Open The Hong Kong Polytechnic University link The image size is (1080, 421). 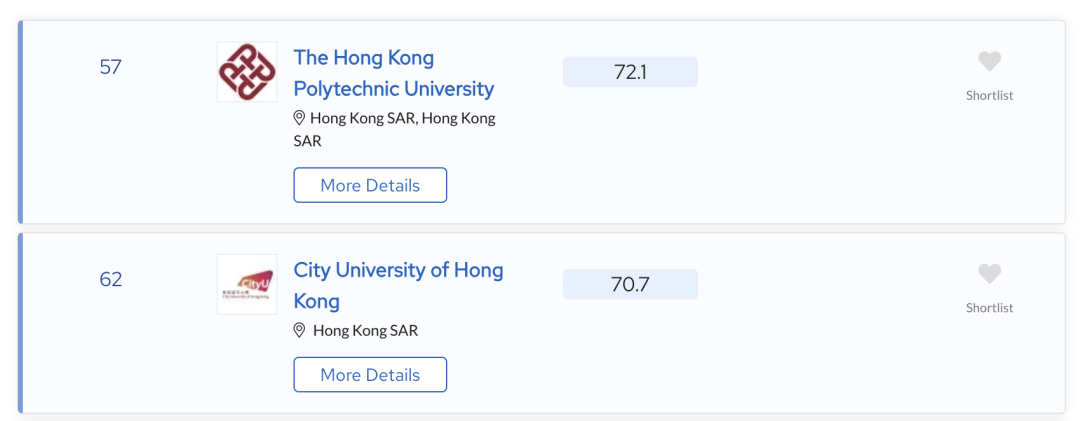pyautogui.click(x=394, y=73)
